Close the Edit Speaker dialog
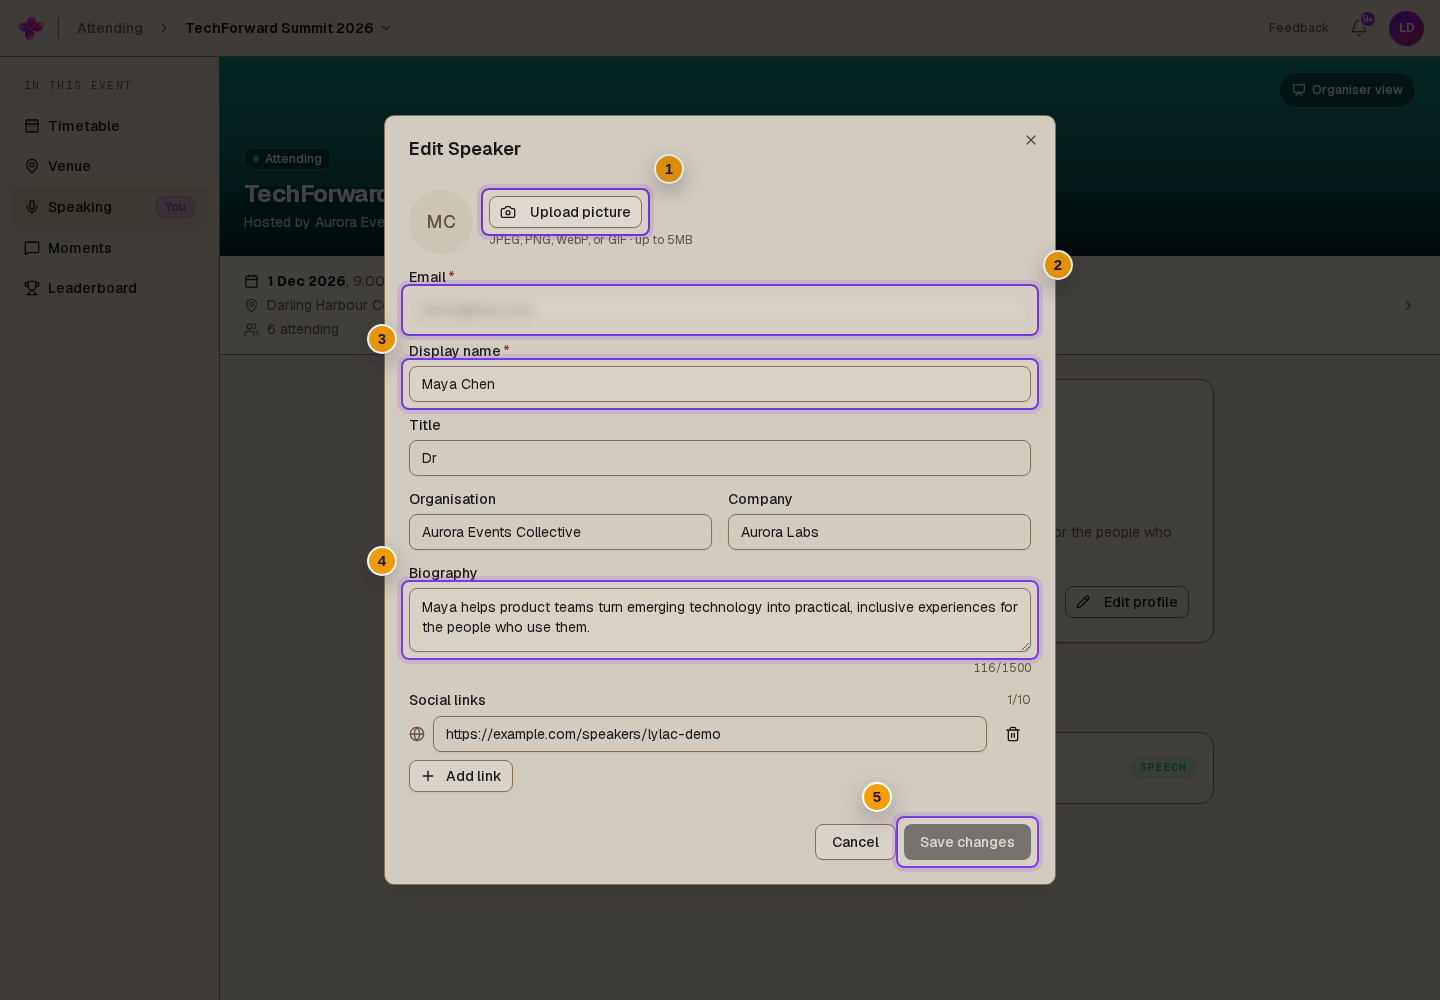Viewport: 1440px width, 1000px height. tap(1031, 140)
